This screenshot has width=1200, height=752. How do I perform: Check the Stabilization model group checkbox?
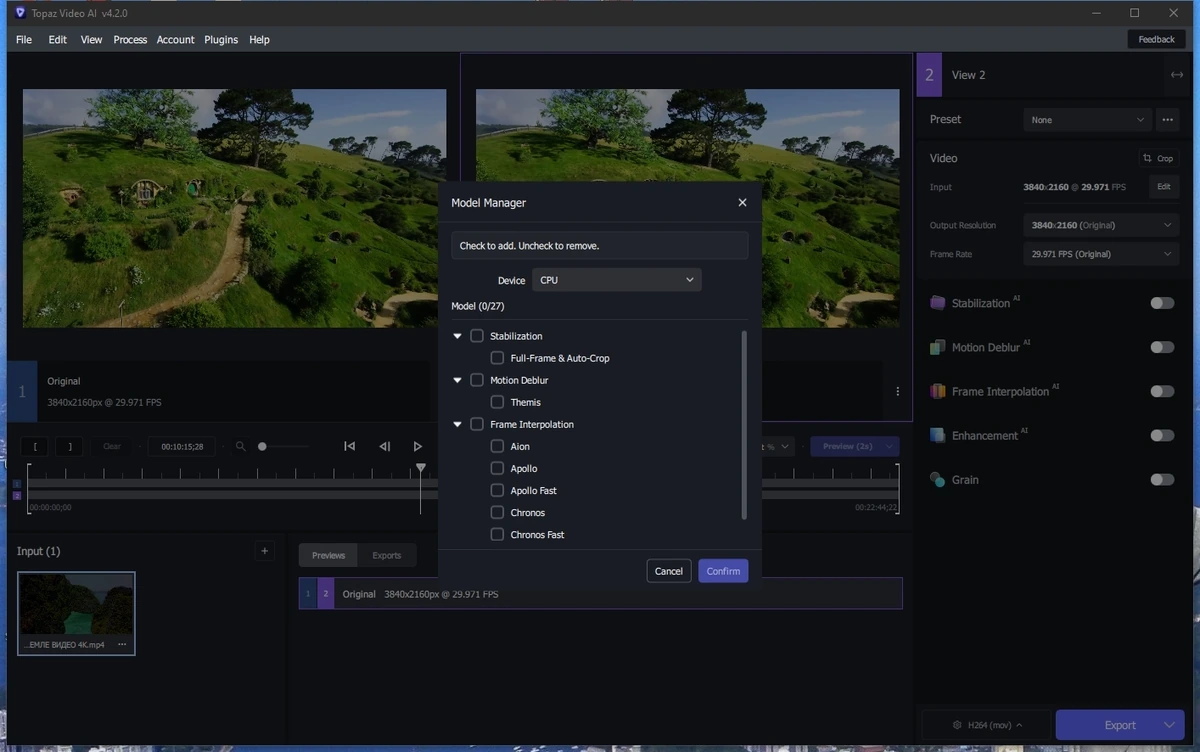[x=477, y=336]
